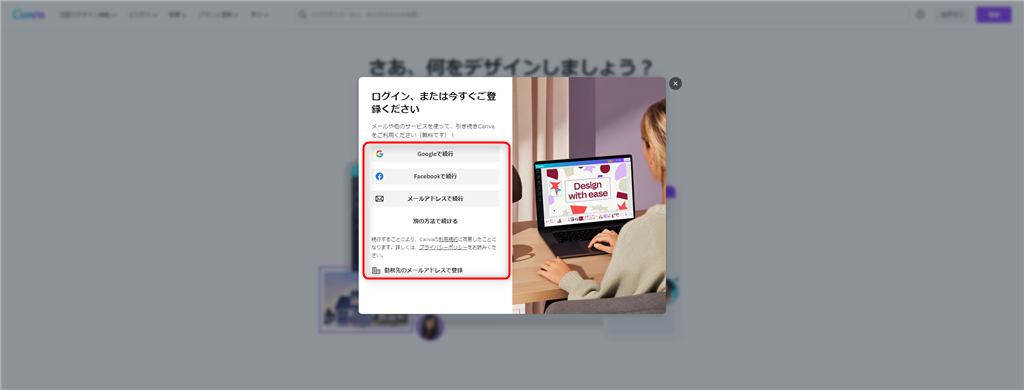Open the プランと価格 header menu
1024x390 pixels.
pyautogui.click(x=218, y=14)
